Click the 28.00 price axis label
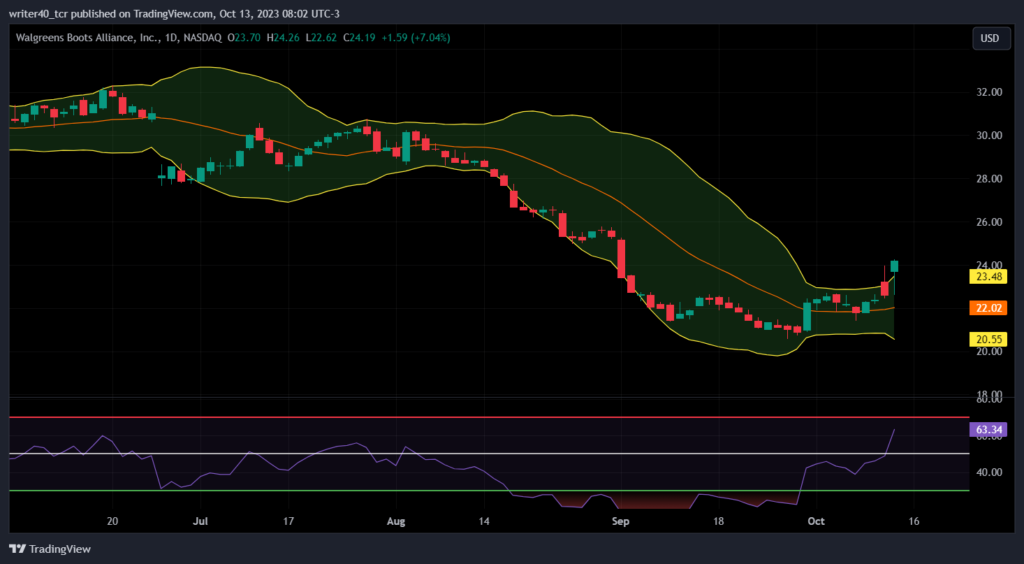 coord(989,179)
